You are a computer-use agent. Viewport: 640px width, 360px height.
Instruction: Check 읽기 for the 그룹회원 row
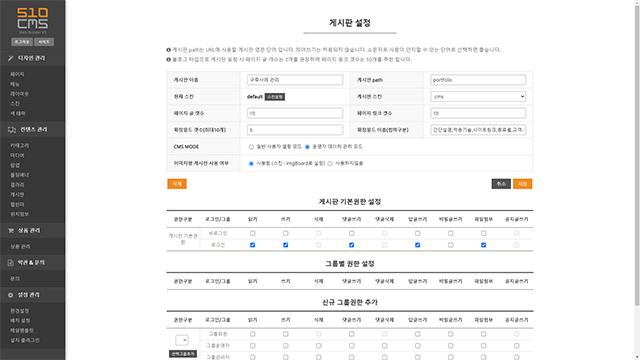[253, 334]
